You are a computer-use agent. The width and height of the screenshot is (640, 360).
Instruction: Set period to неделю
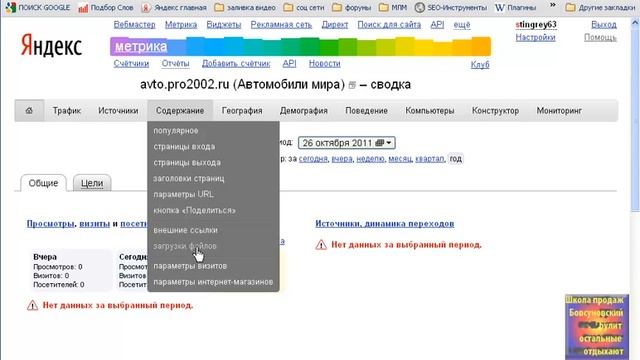pyautogui.click(x=370, y=159)
